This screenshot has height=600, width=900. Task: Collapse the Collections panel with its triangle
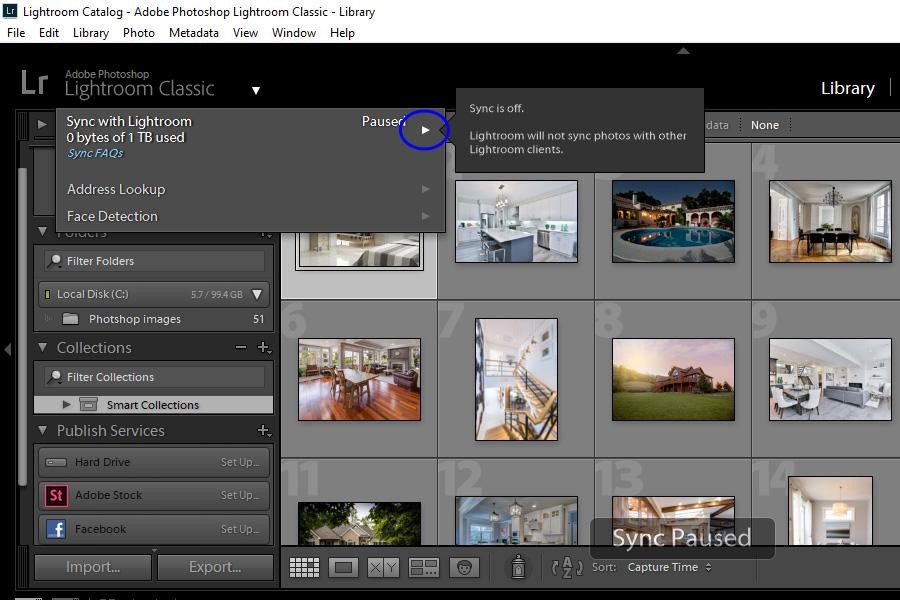click(x=40, y=347)
